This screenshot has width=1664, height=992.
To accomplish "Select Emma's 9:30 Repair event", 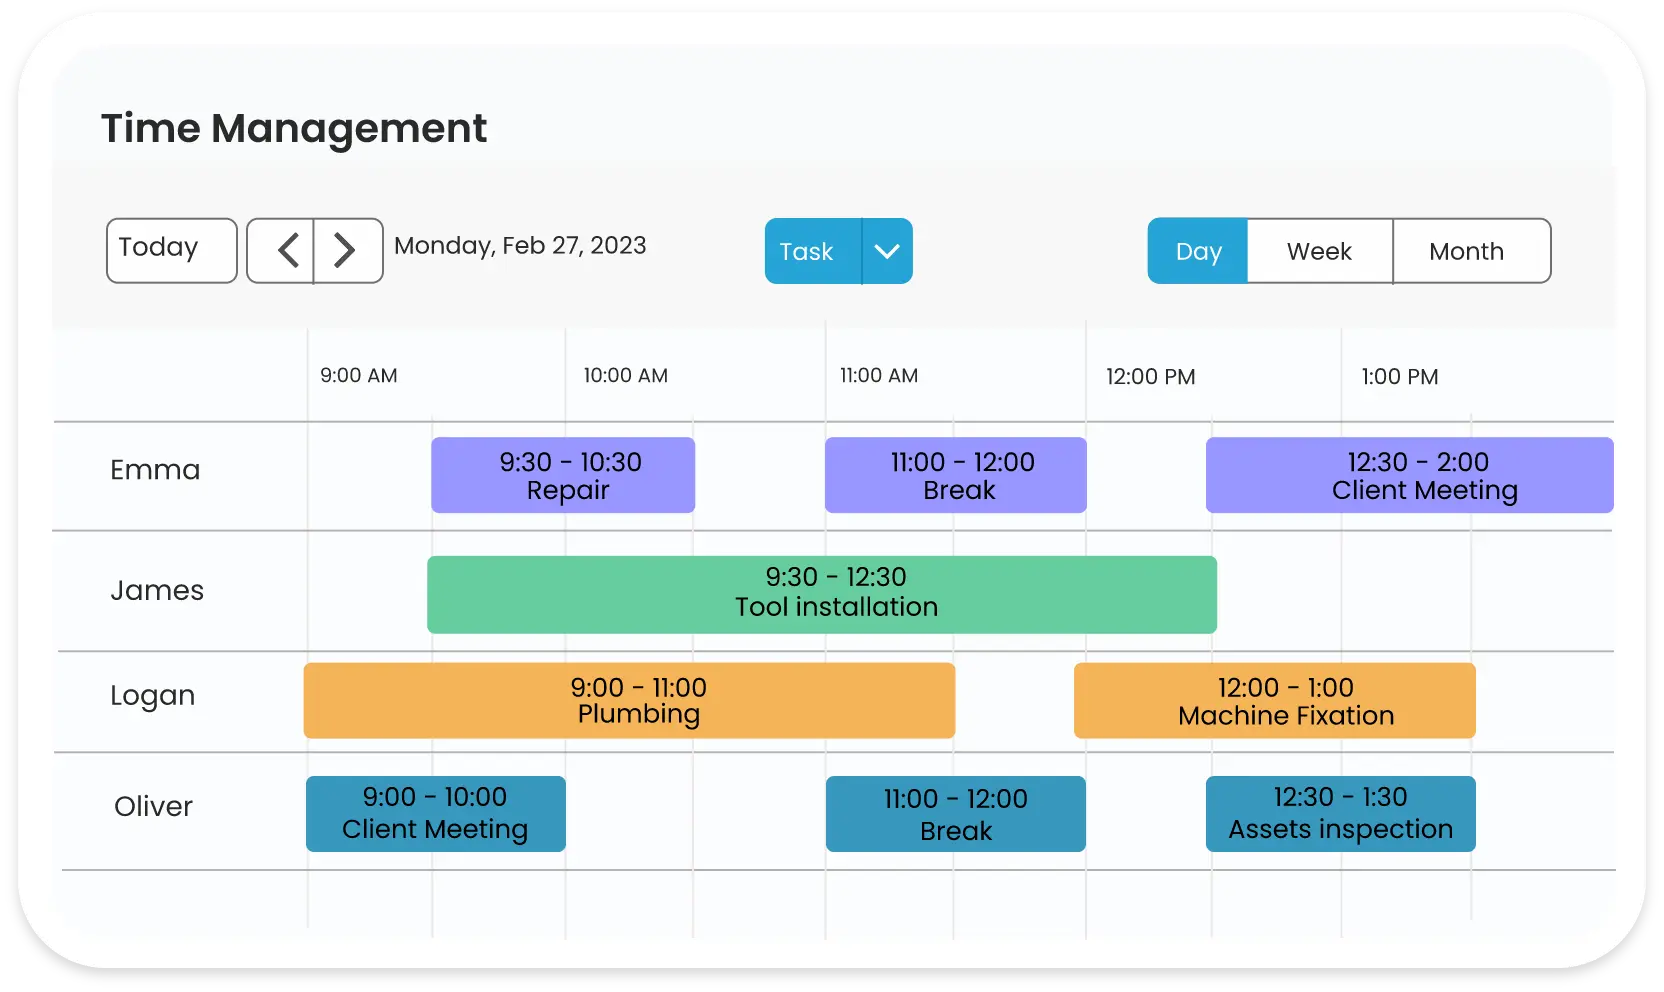I will [x=562, y=475].
